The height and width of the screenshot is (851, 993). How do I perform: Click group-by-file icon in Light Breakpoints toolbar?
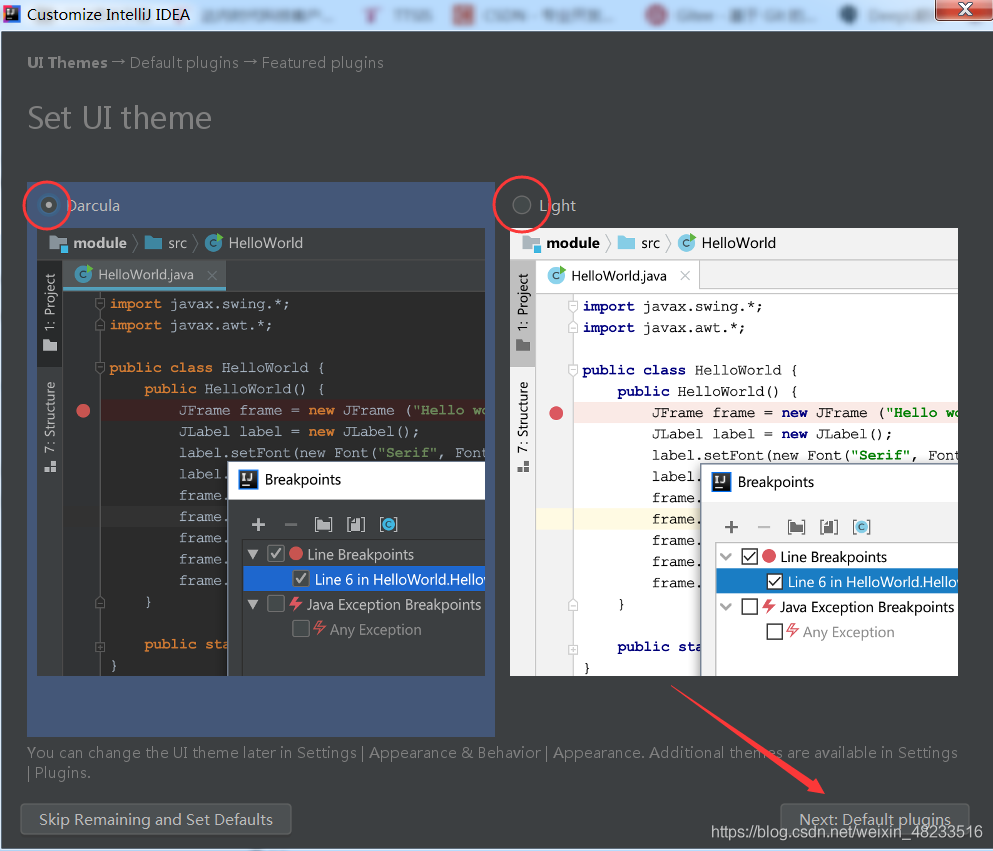(829, 527)
